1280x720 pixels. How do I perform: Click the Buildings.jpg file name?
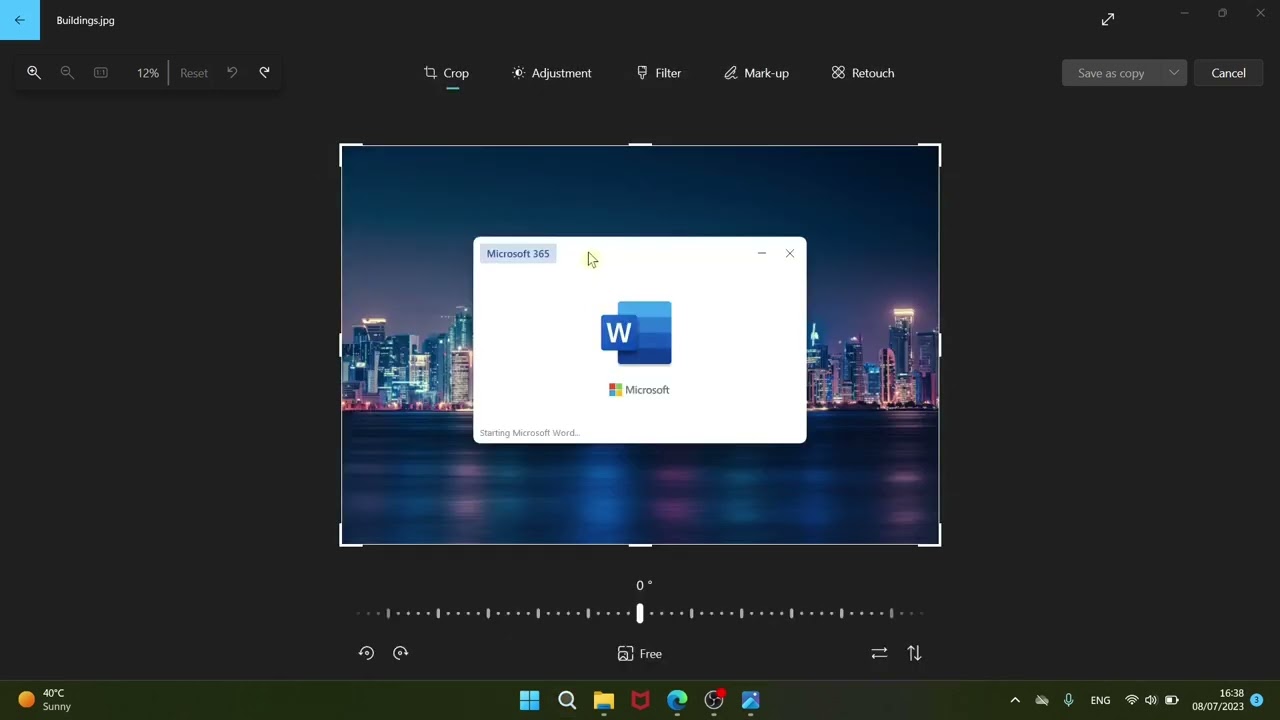tap(85, 20)
